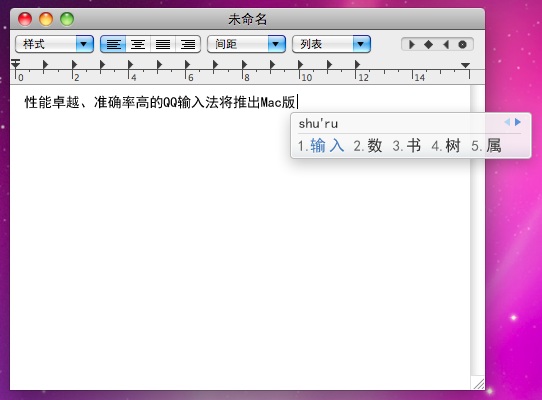The image size is (542, 400).
Task: Click the tab stop marker at ruler 6
Action: click(x=187, y=65)
